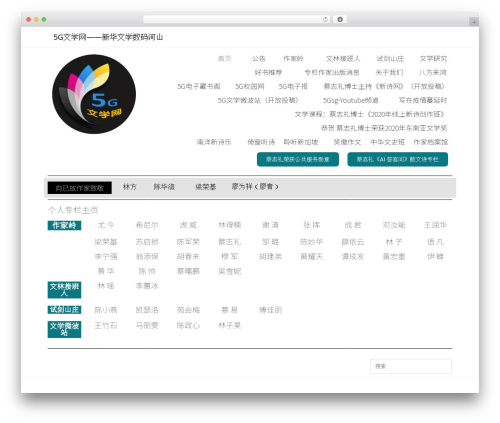The image size is (500, 423).
Task: Open the 聆听新加坡 menu item
Action: [301, 142]
